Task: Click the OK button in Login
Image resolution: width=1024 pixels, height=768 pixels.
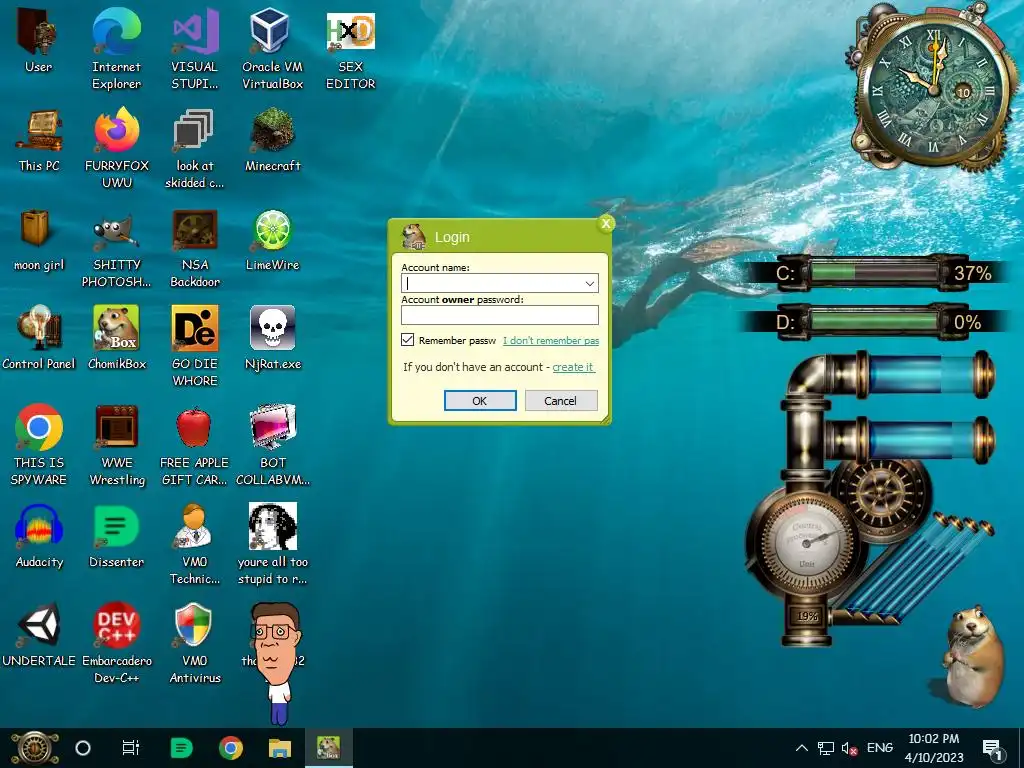Action: pos(480,401)
